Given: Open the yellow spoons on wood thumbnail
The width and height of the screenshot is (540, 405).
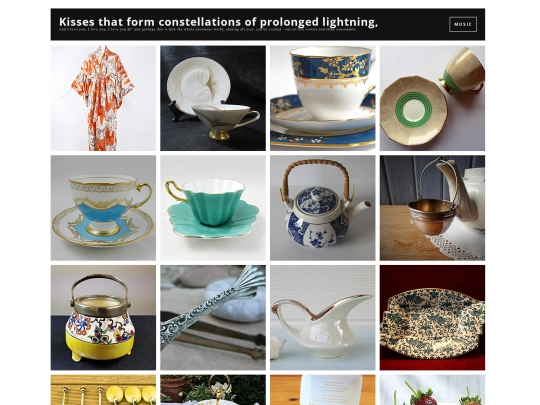Looking at the screenshot, I should 103,390.
